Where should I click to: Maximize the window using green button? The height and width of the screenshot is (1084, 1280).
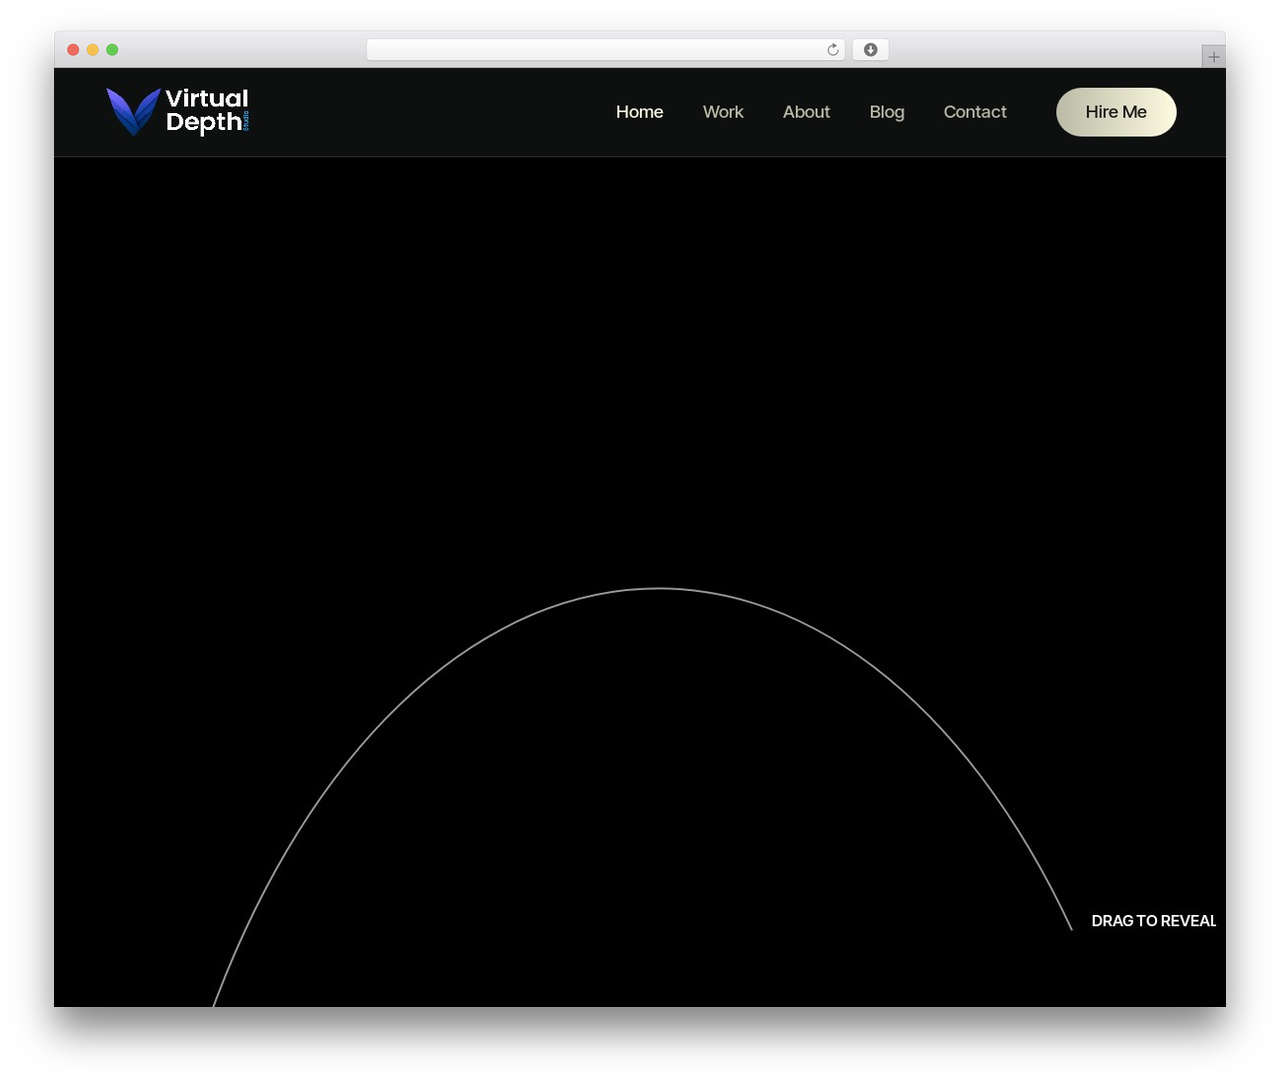click(x=112, y=50)
